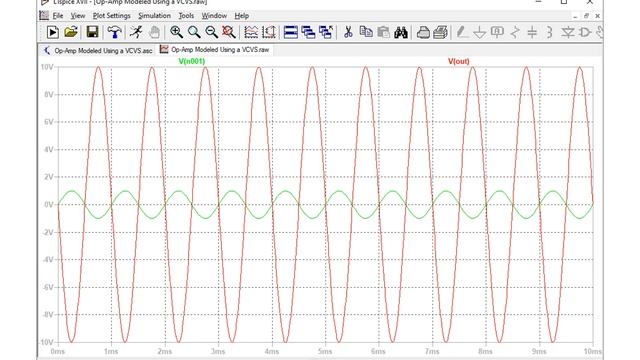Screen dimensions: 640x360
Task: Click the green V(n001) trace label
Action: pyautogui.click(x=191, y=61)
